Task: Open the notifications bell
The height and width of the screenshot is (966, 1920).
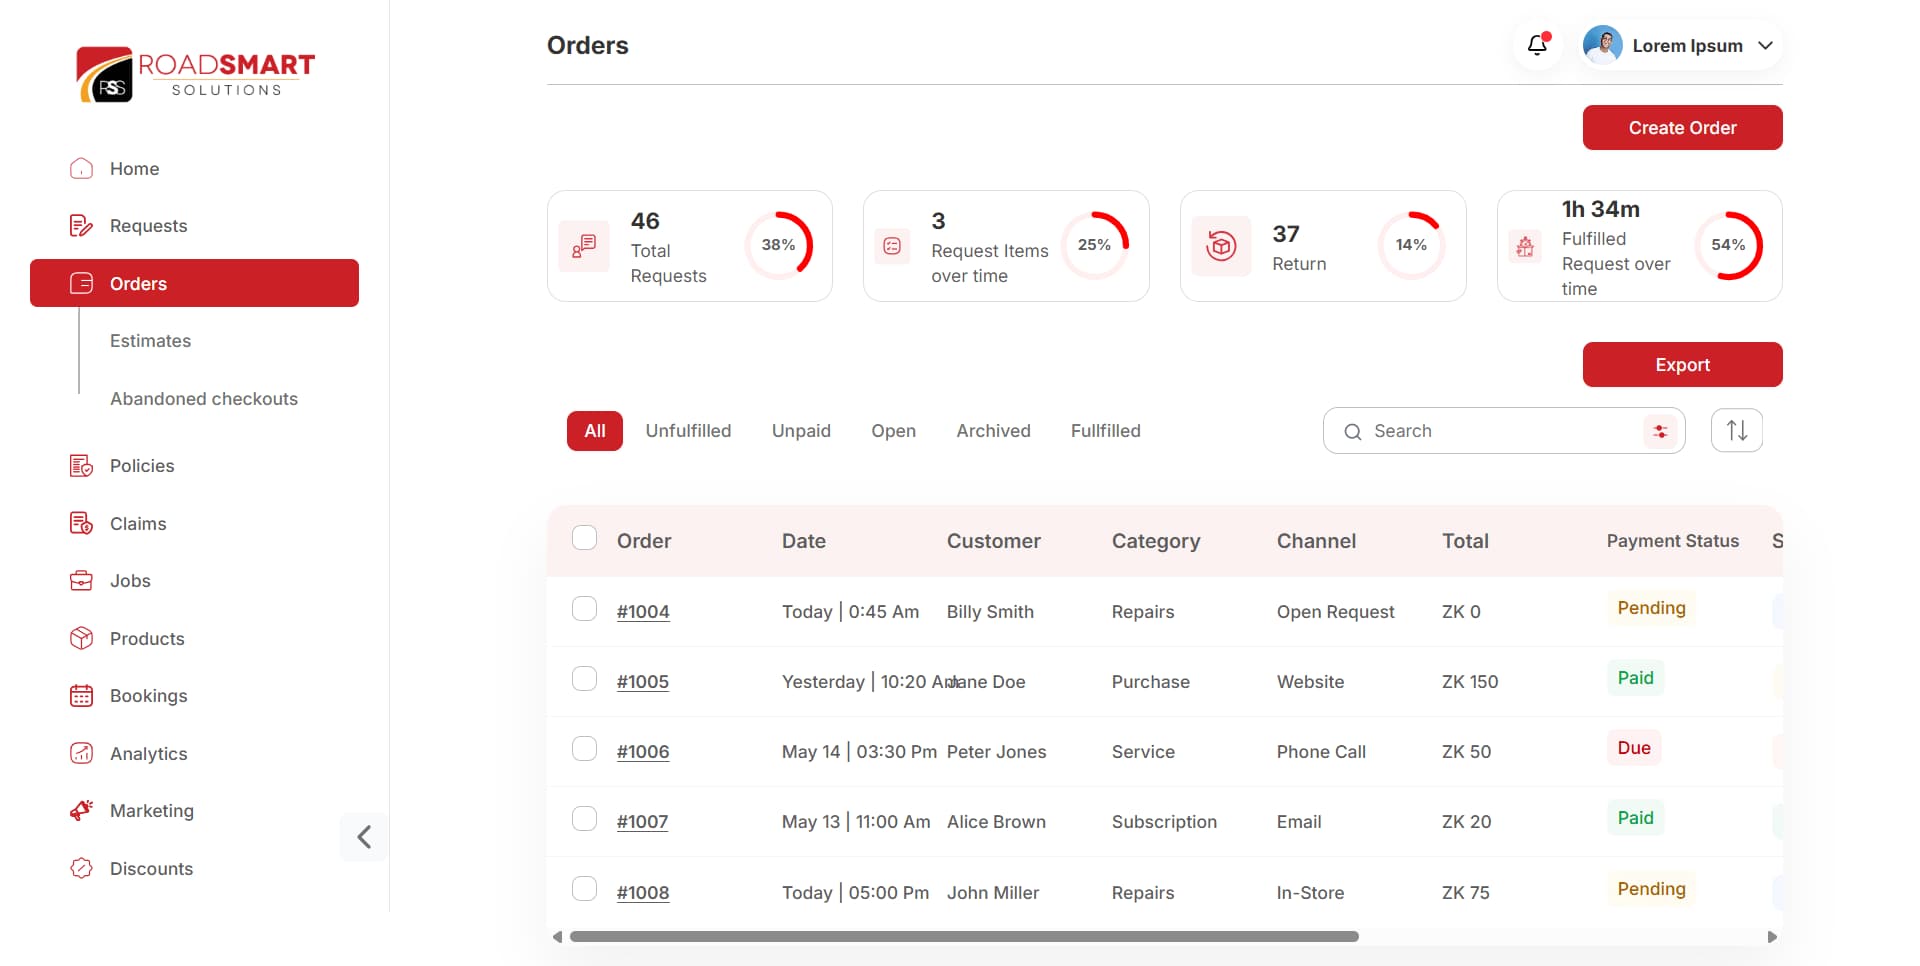Action: pos(1538,45)
